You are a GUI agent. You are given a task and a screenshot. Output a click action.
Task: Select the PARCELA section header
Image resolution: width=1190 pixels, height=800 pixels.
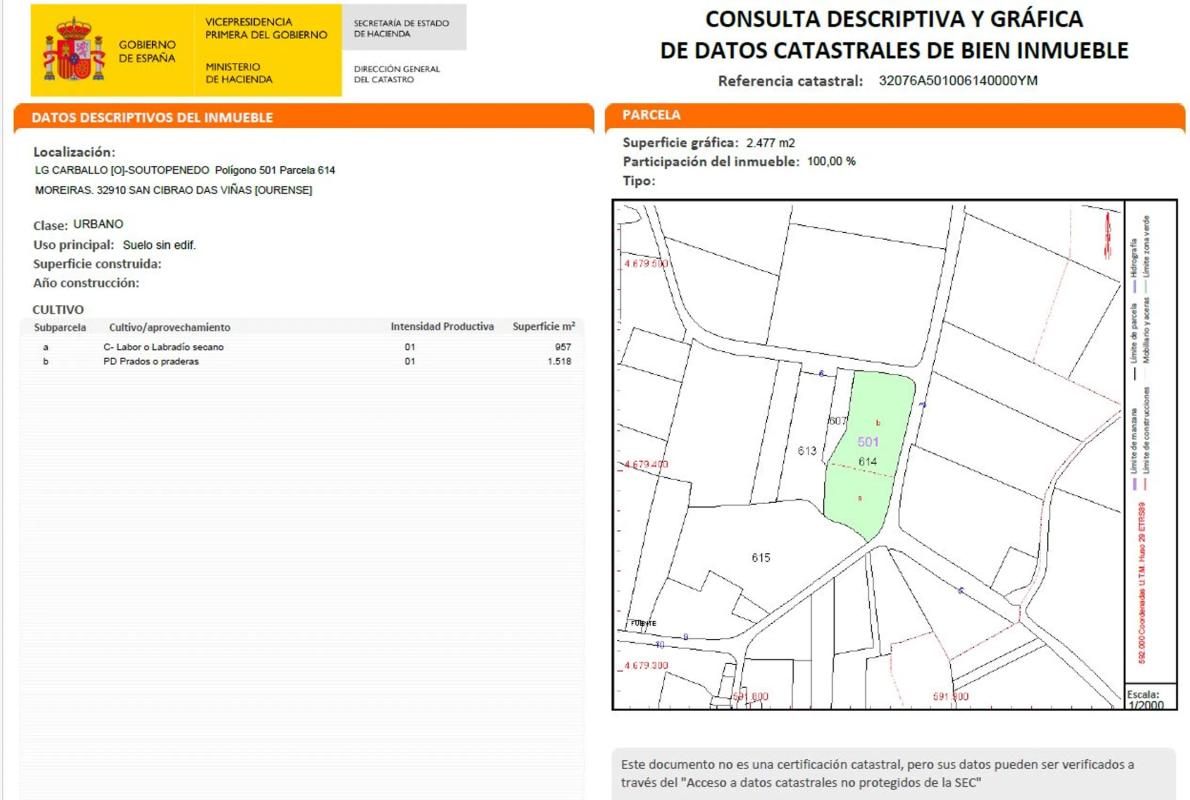651,115
